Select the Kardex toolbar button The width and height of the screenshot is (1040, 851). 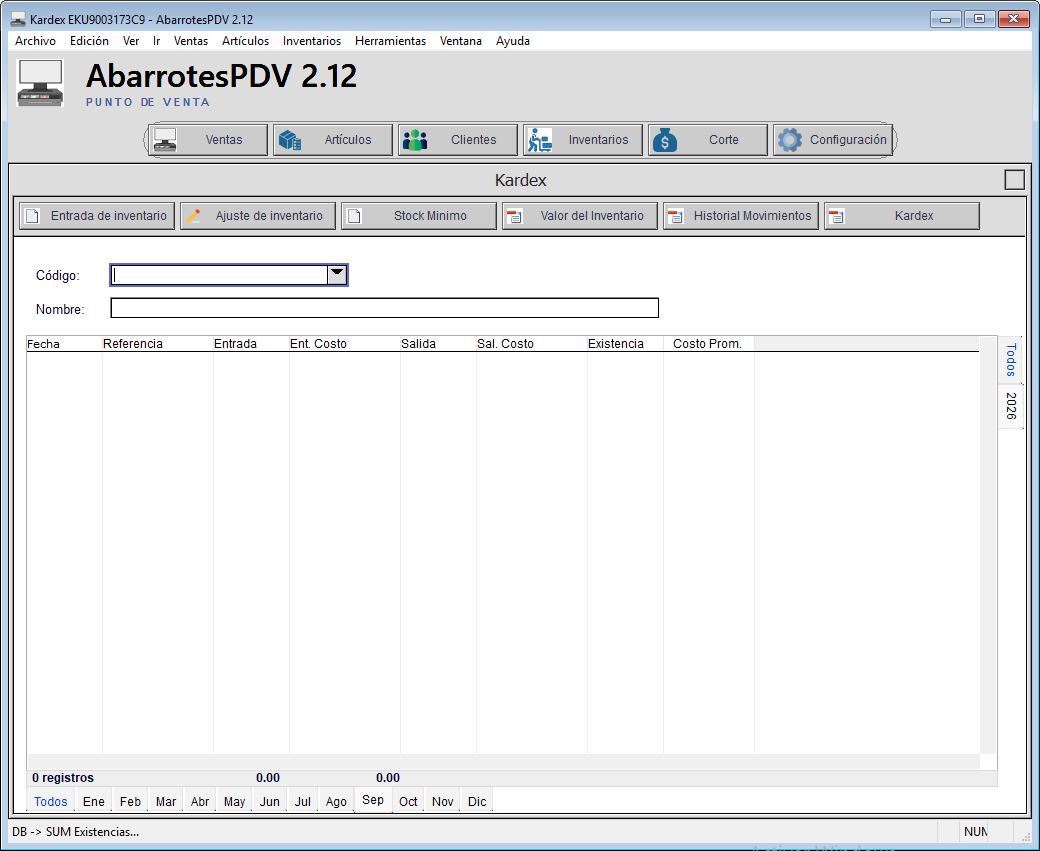pyautogui.click(x=901, y=216)
